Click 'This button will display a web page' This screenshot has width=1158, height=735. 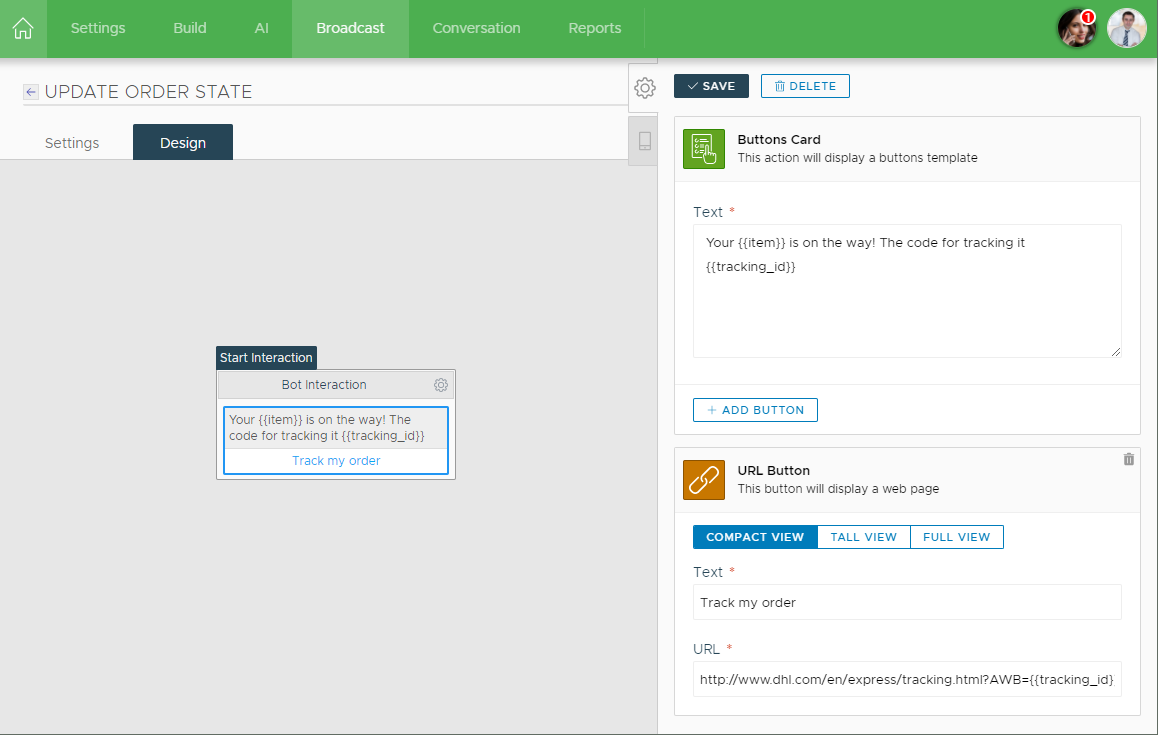(x=838, y=489)
